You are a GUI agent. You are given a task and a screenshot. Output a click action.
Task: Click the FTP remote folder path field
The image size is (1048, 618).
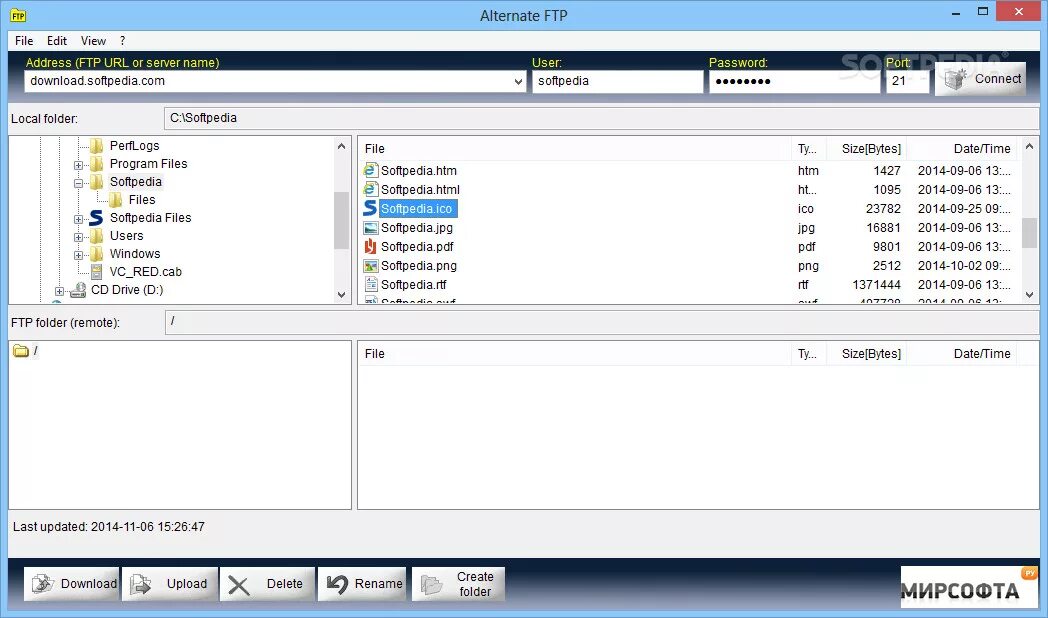pos(602,322)
